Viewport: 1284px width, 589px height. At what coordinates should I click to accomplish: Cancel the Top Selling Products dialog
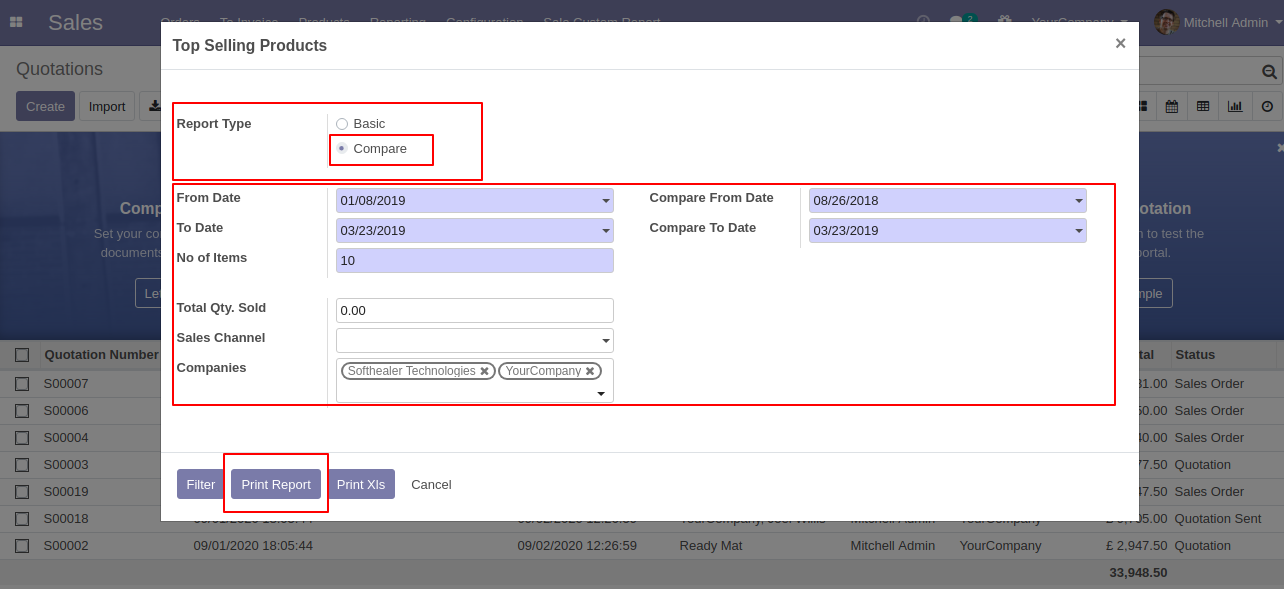point(431,484)
